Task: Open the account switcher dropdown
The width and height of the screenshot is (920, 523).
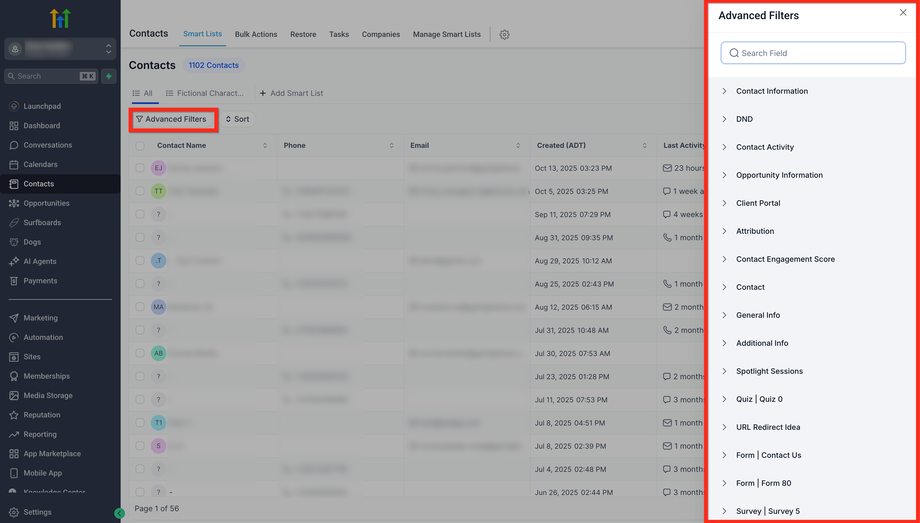Action: point(60,49)
